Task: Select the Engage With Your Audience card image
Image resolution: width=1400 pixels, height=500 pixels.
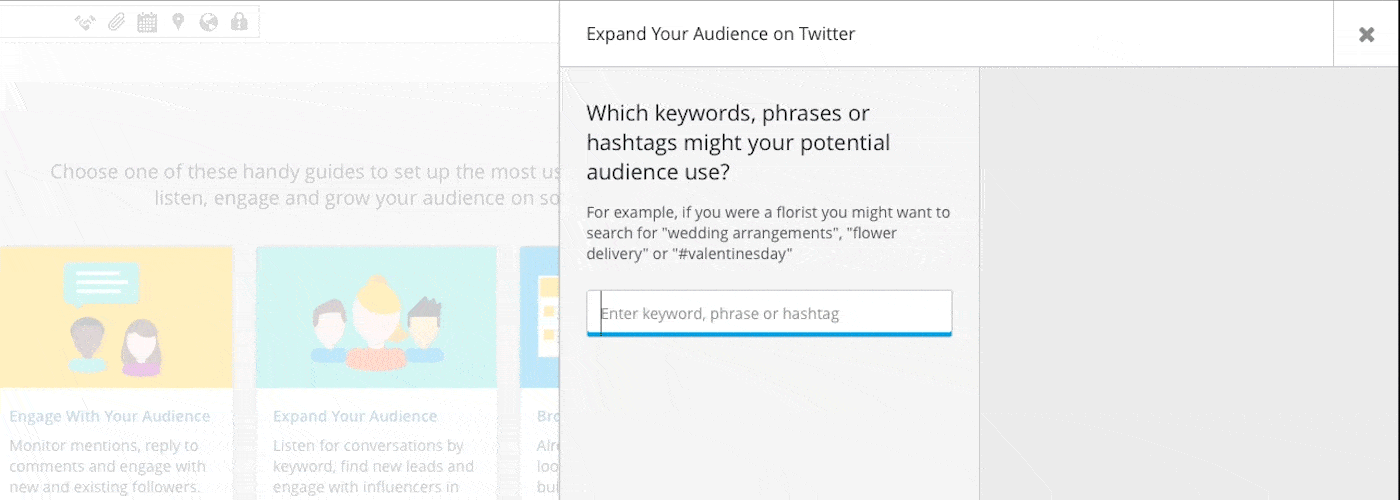Action: tap(117, 317)
